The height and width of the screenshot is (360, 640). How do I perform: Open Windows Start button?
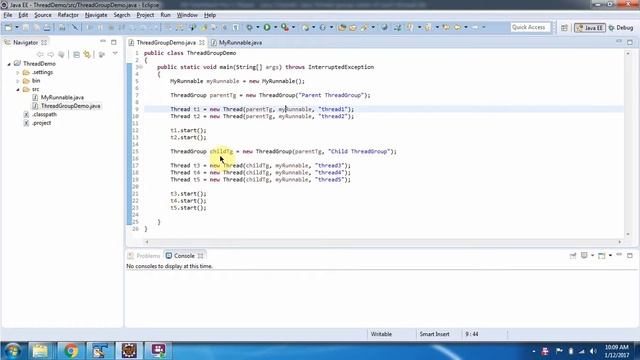coord(13,351)
